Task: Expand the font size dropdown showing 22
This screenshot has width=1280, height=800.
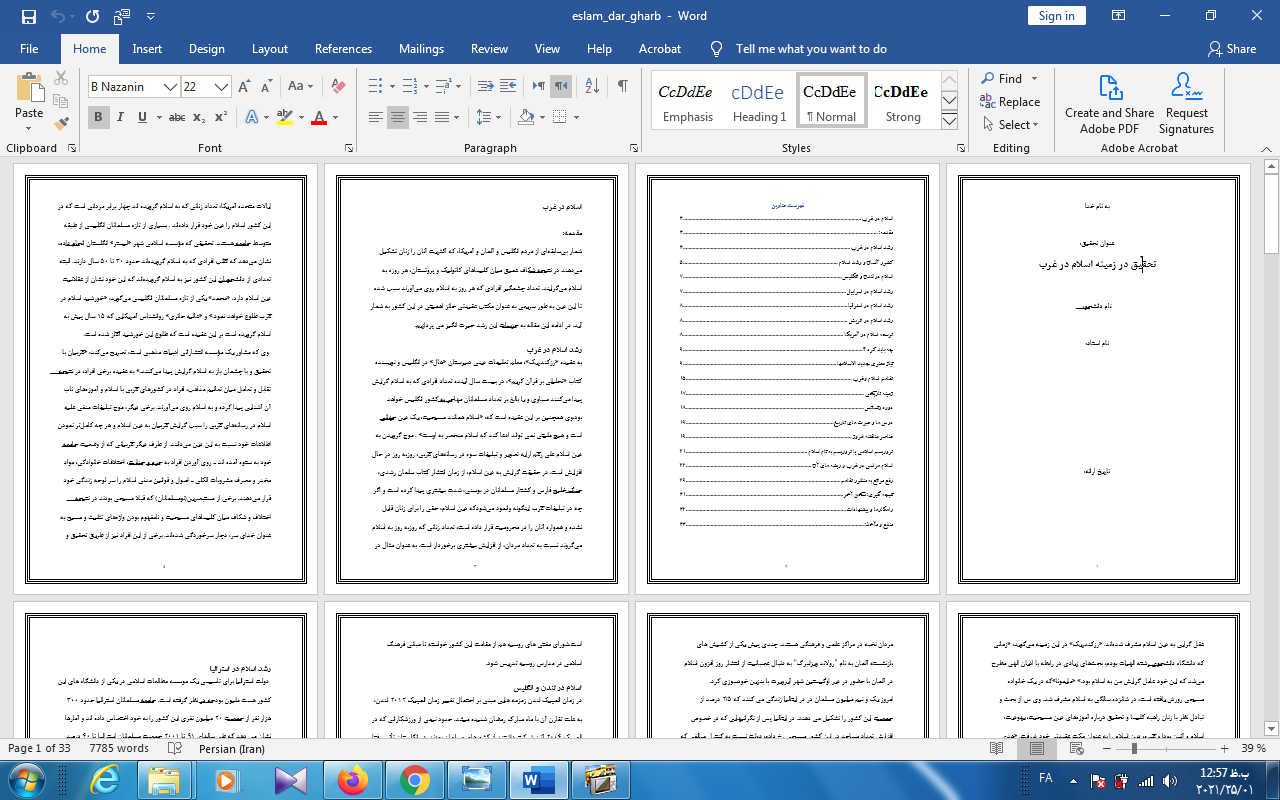Action: pos(222,87)
